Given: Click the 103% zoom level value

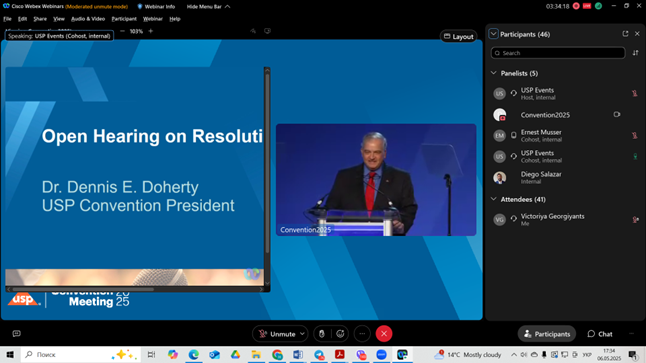Looking at the screenshot, I should tap(136, 31).
